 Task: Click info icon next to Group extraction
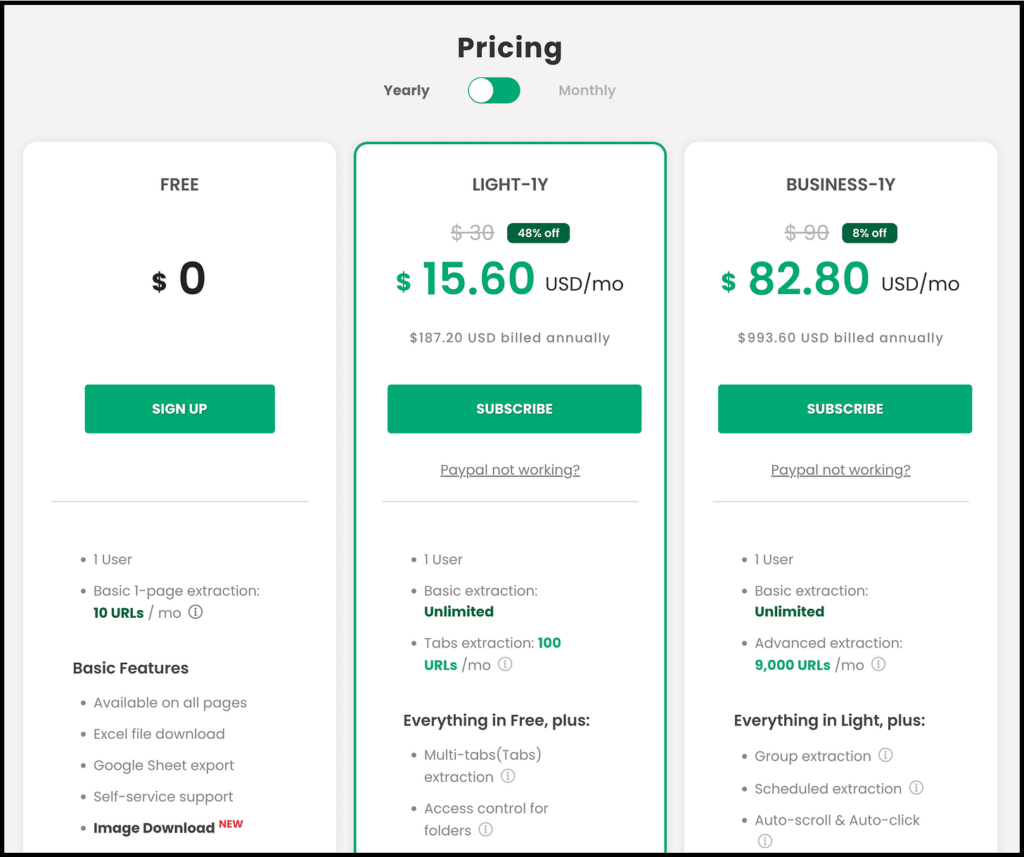point(887,756)
